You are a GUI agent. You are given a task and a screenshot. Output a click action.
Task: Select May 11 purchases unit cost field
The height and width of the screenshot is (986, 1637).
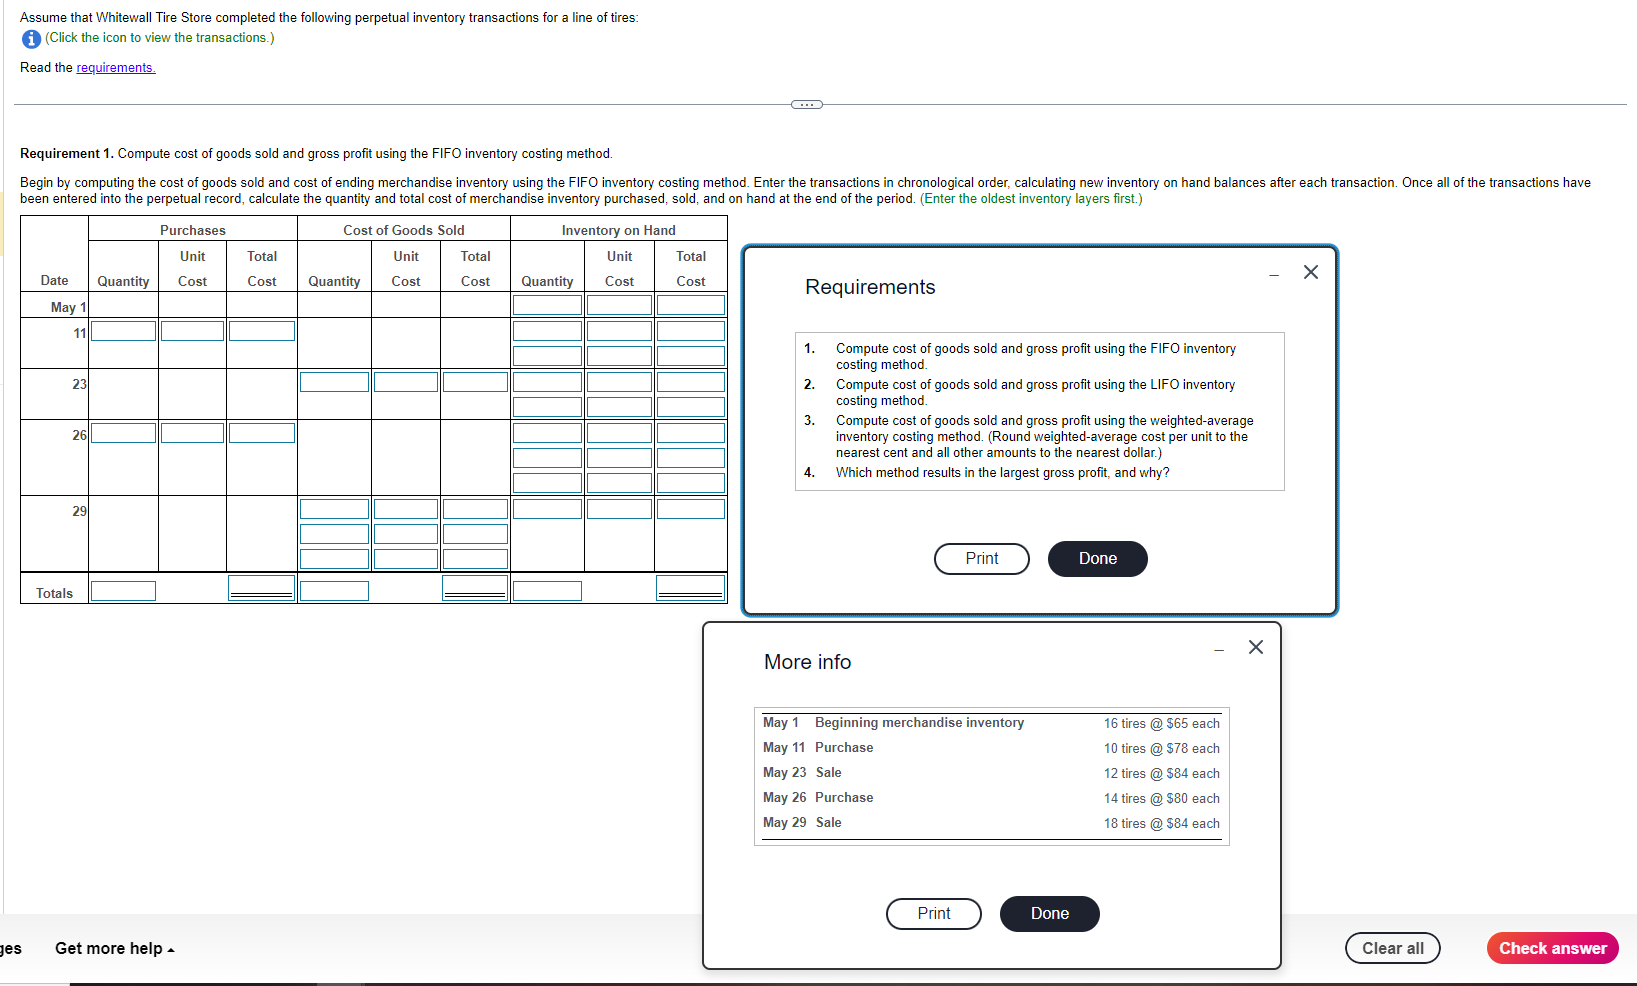192,331
